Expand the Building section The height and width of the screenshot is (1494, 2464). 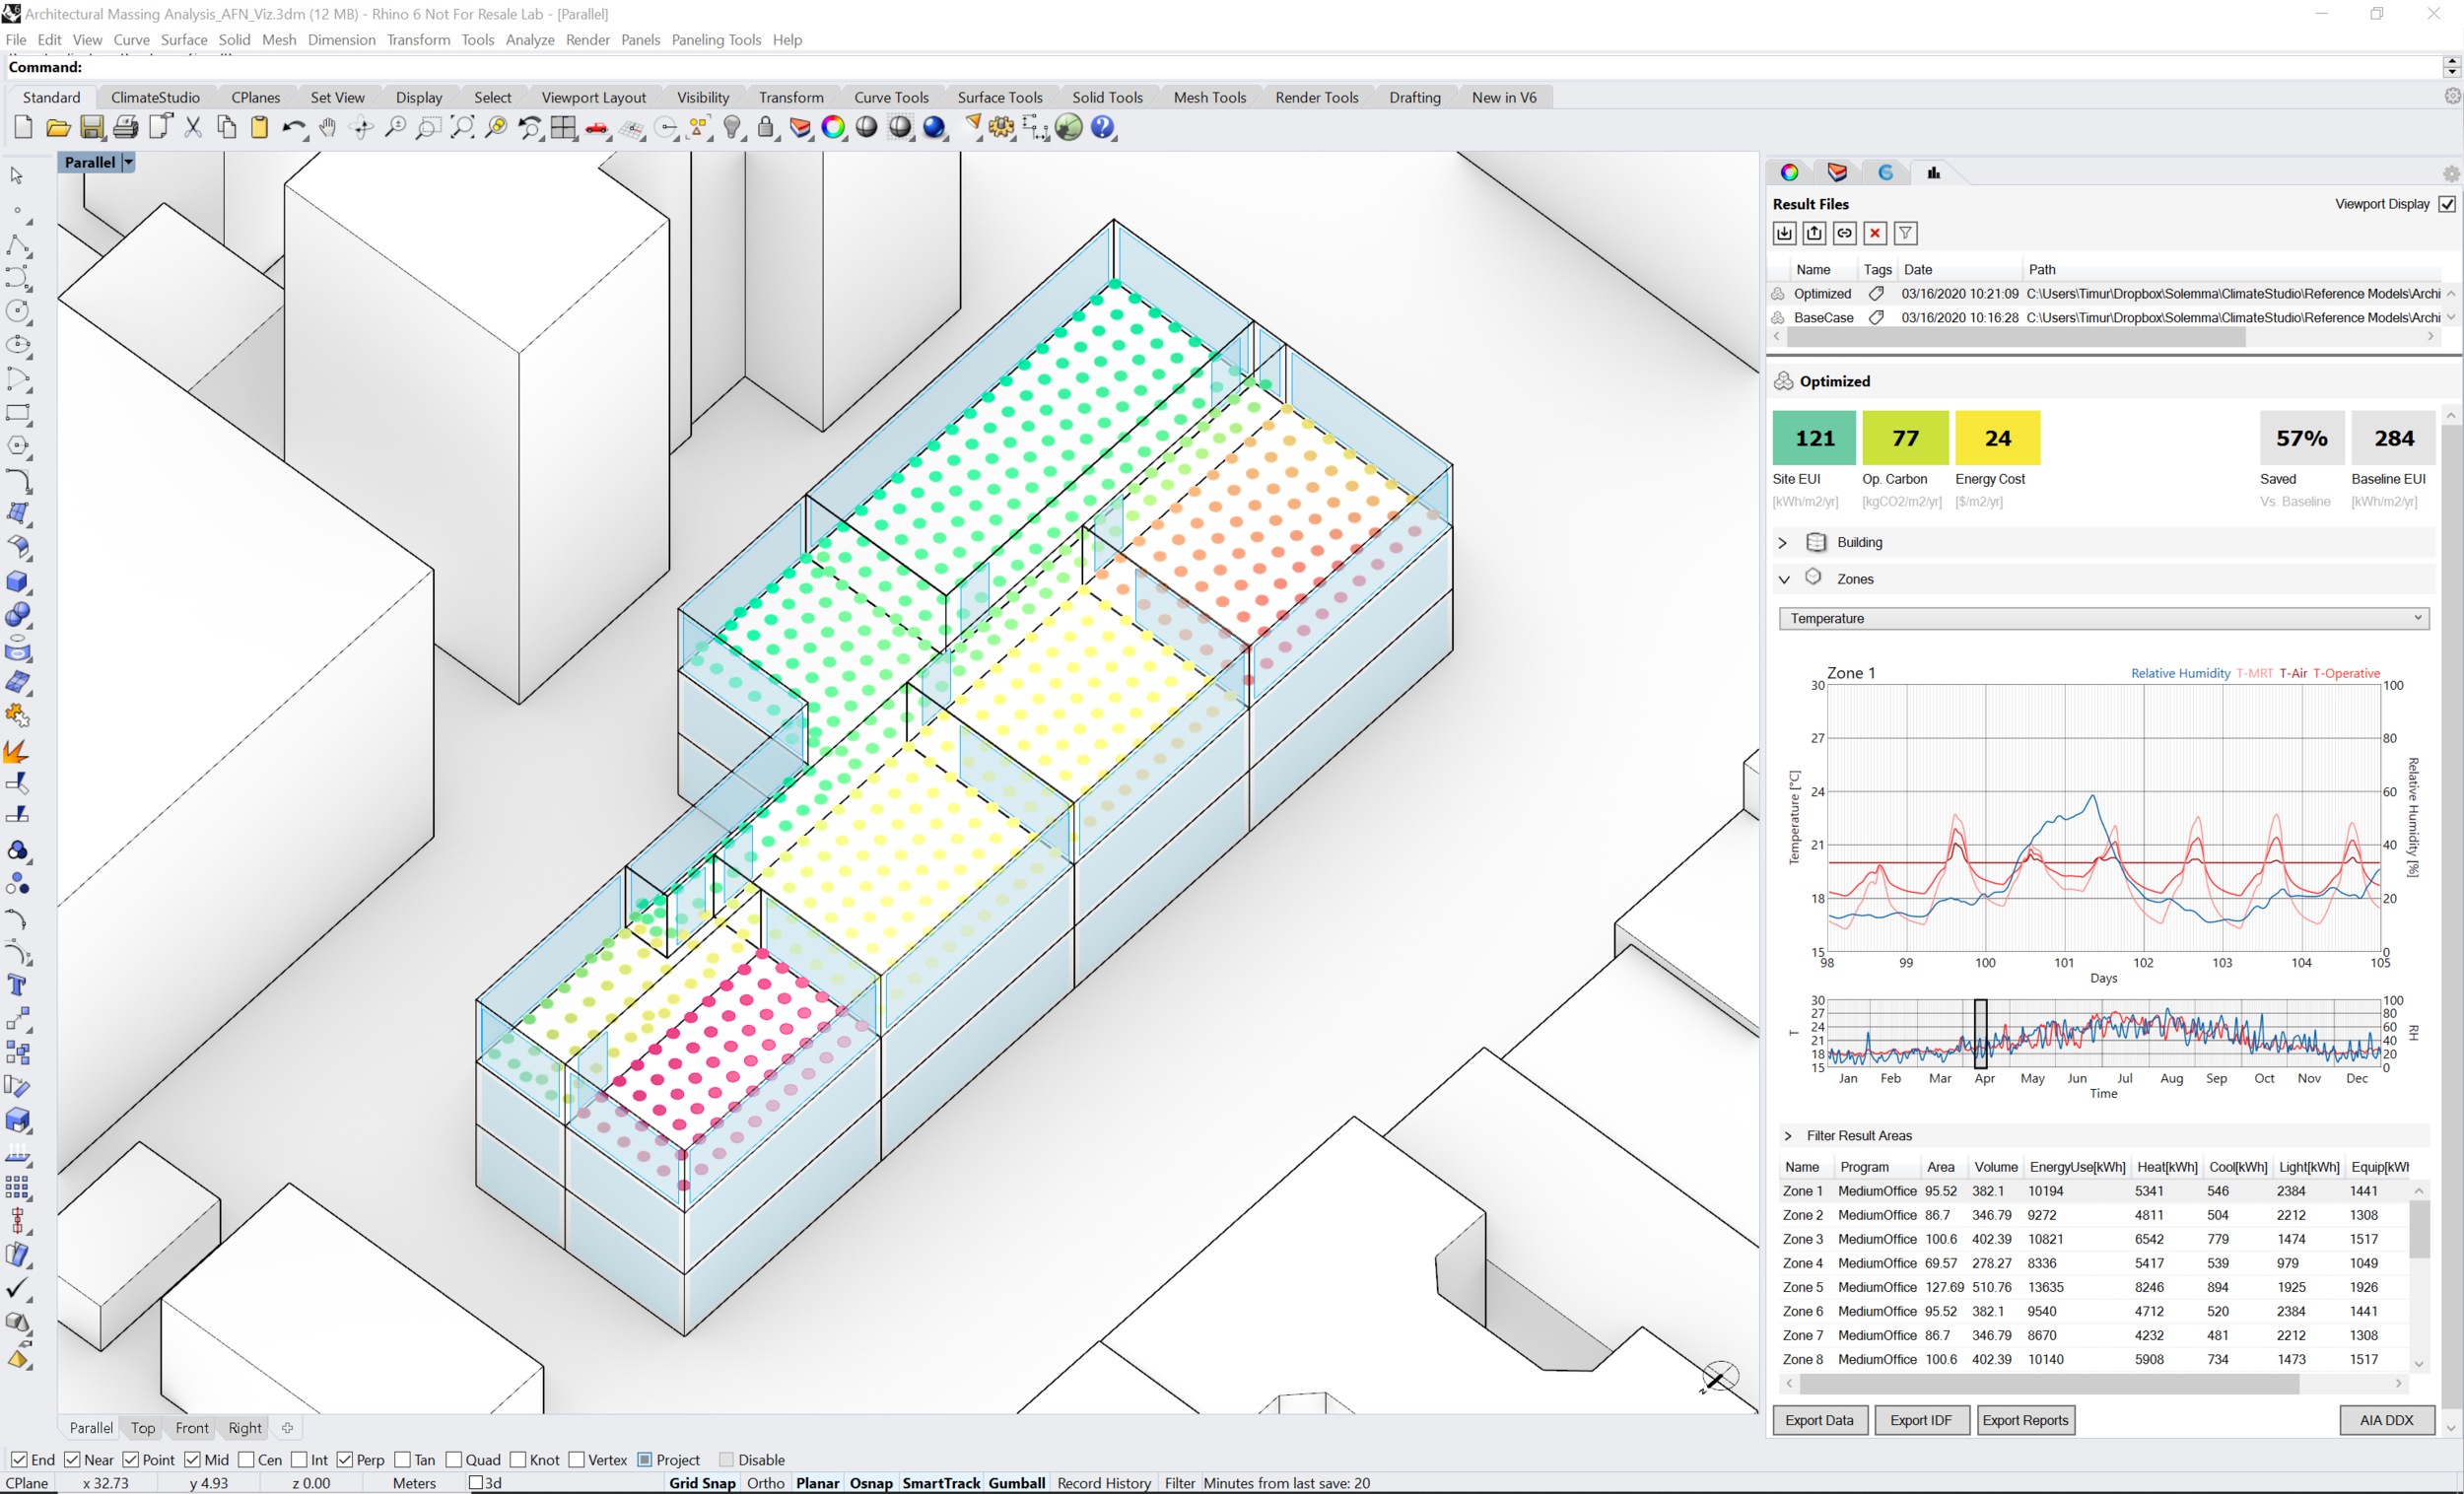point(1782,542)
